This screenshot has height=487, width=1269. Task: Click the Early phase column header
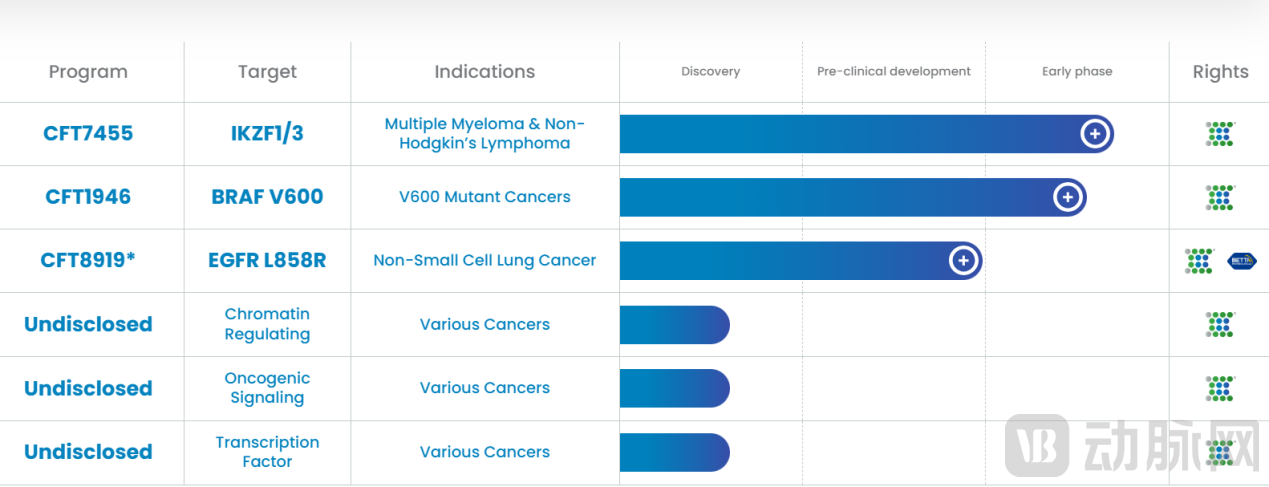point(1077,72)
